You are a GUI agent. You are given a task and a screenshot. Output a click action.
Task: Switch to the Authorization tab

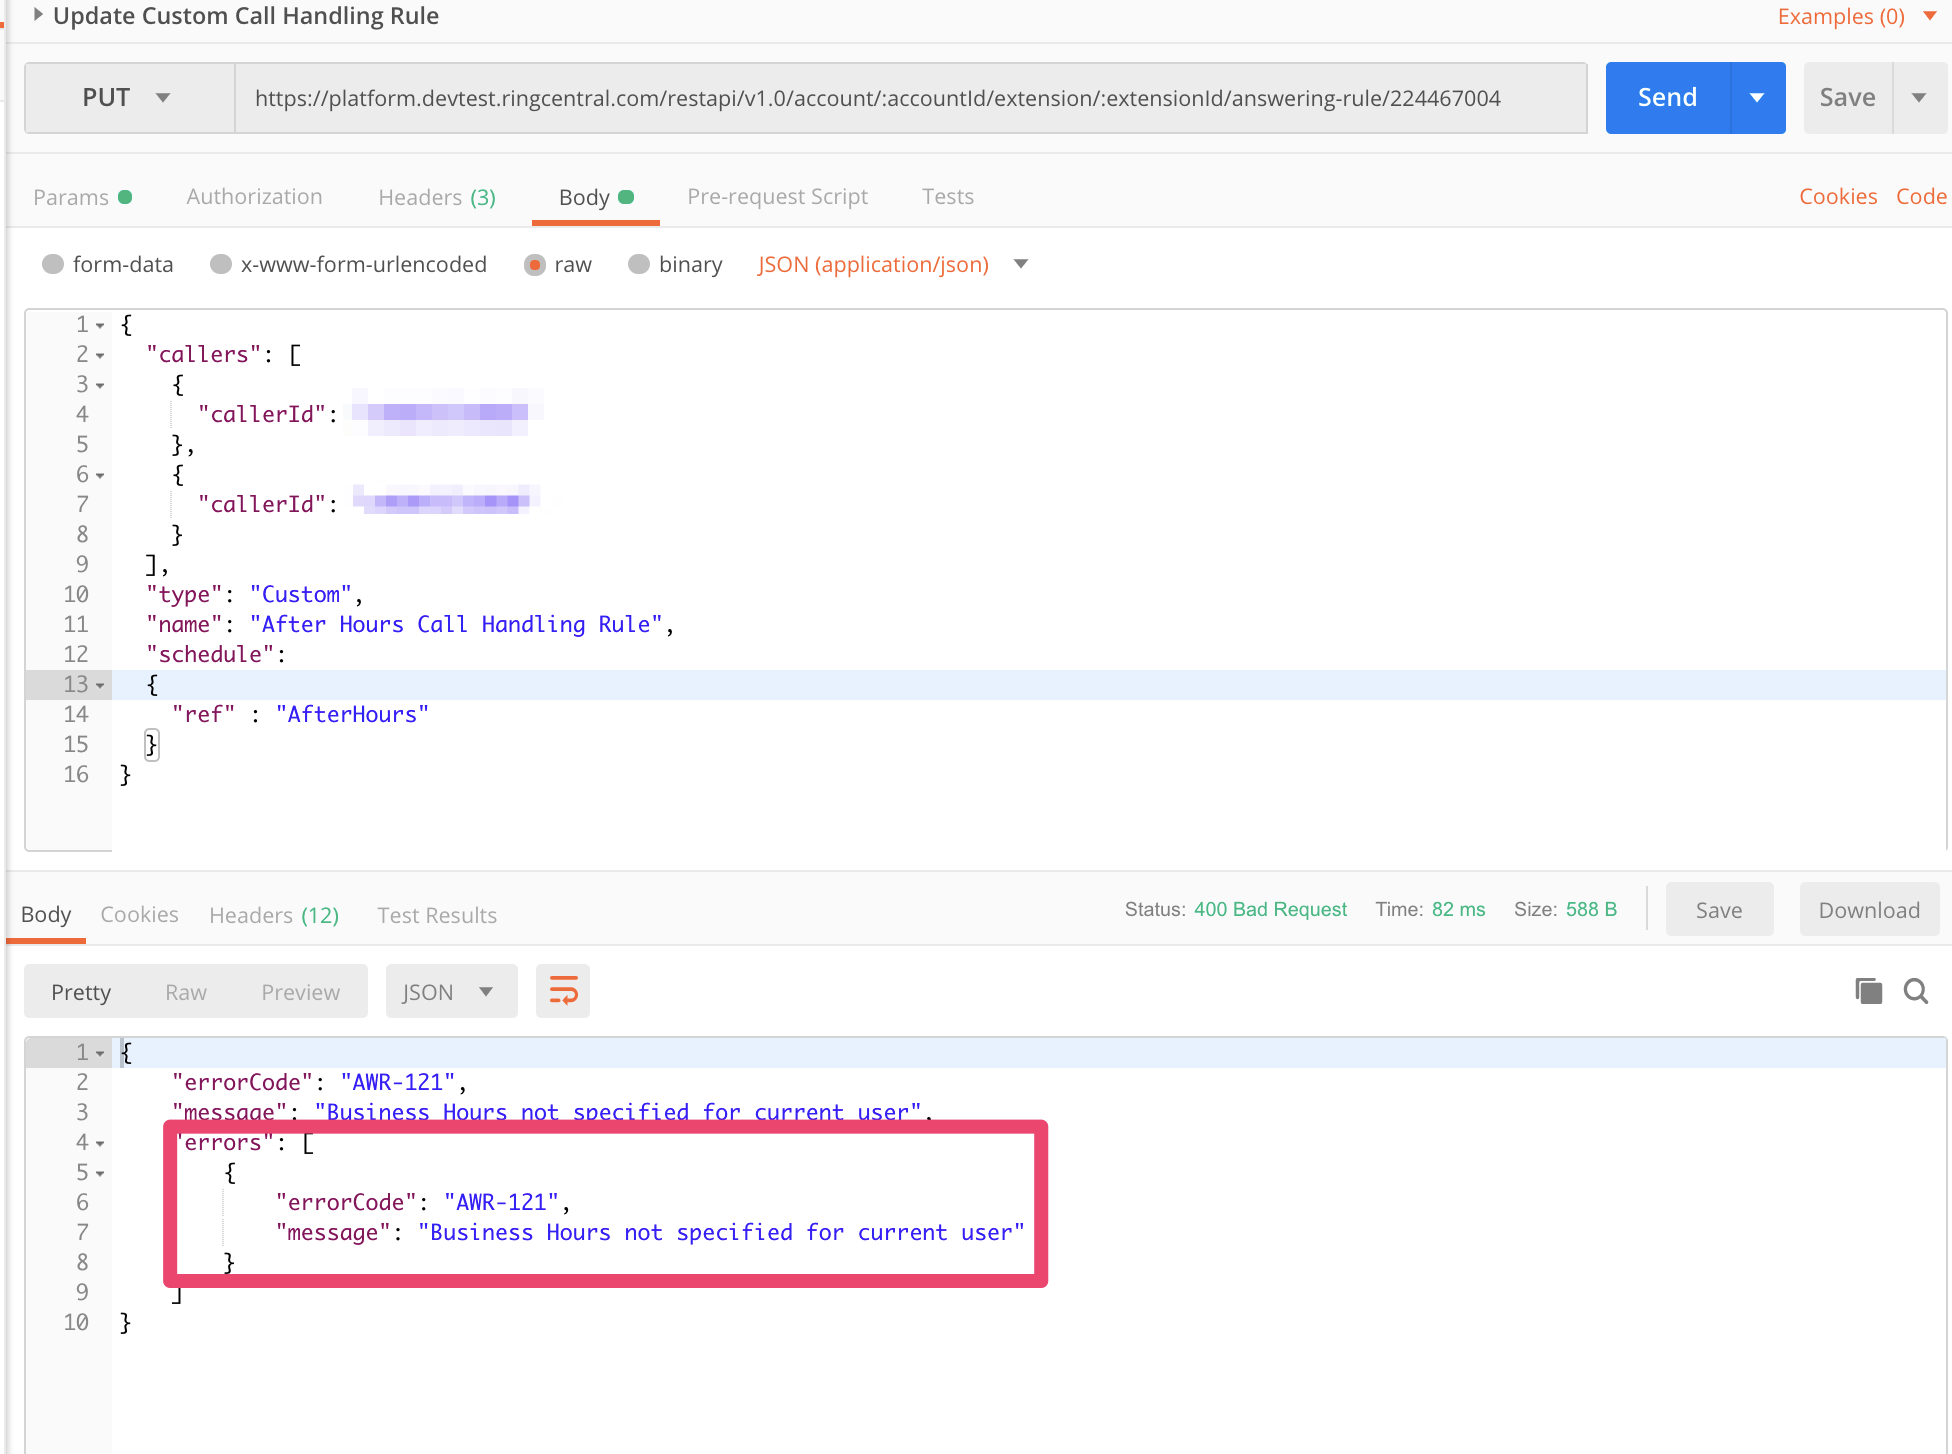tap(254, 196)
